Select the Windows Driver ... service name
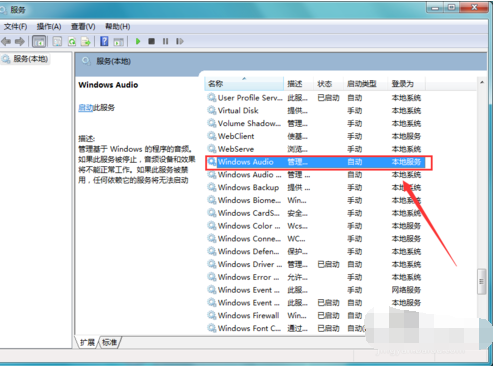Screen dimensions: 493x367 pyautogui.click(x=250, y=264)
